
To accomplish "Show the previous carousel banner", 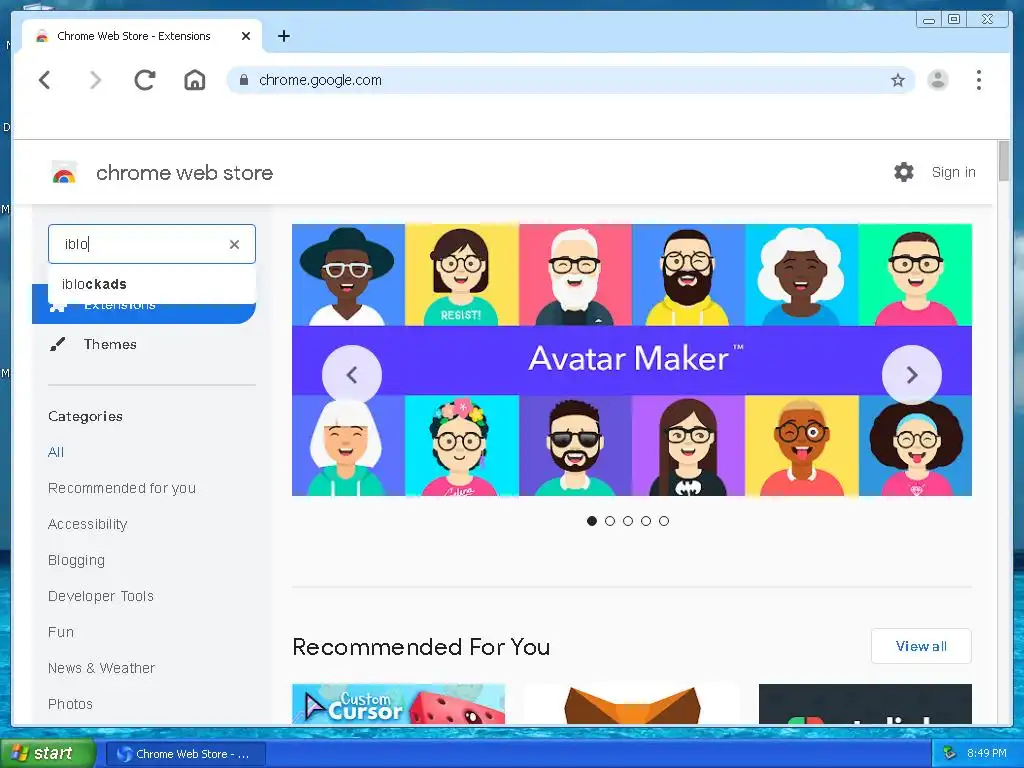I will click(352, 375).
